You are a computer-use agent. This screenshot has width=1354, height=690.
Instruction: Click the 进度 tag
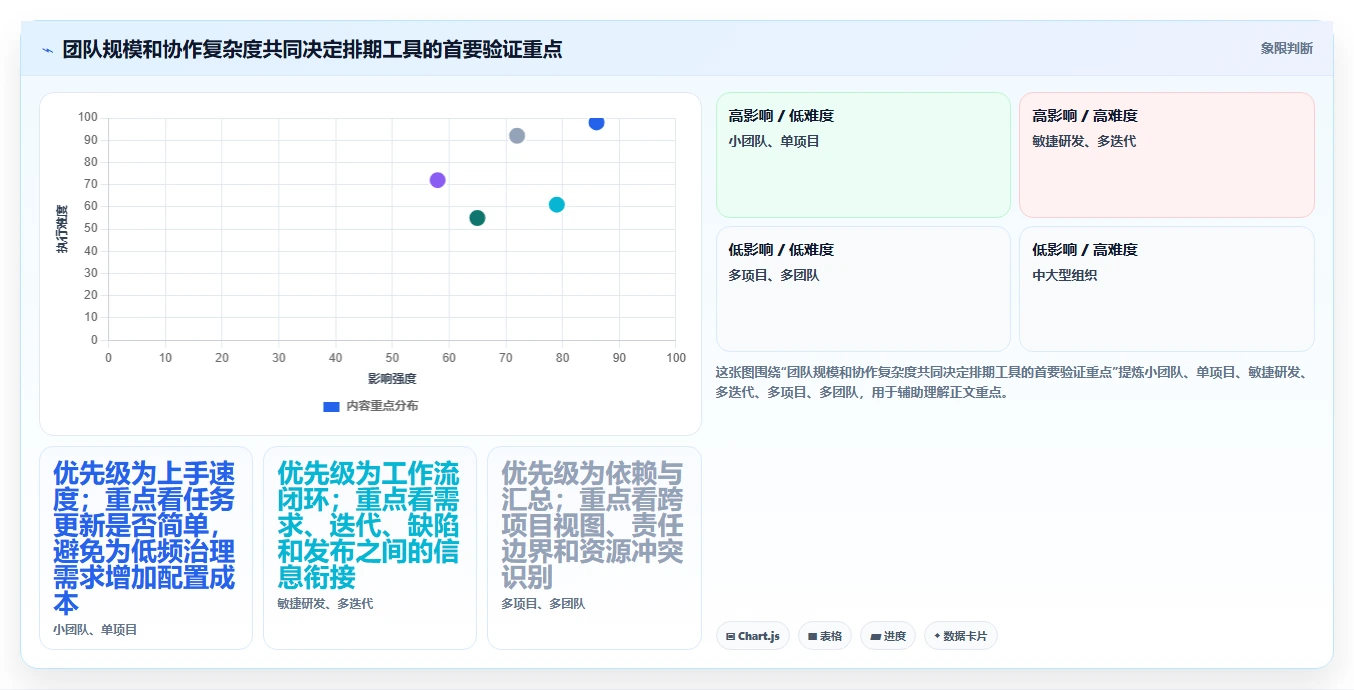(x=888, y=636)
